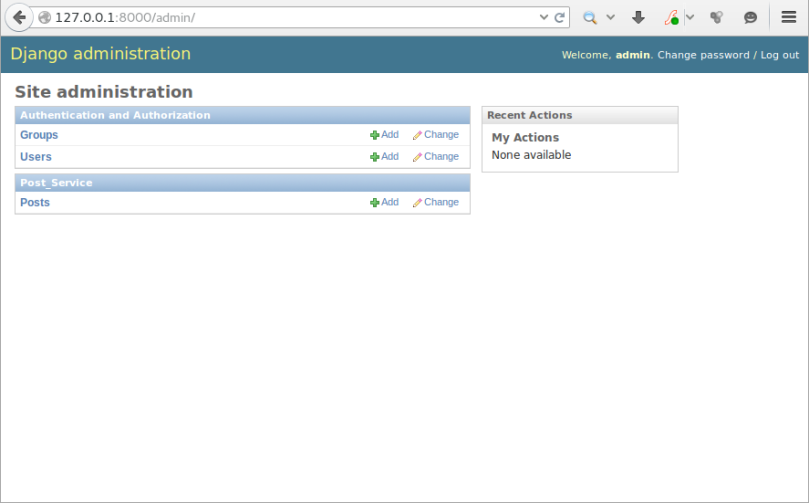Reload the page with the refresh icon
Screen dimensions: 809x503
tap(559, 18)
